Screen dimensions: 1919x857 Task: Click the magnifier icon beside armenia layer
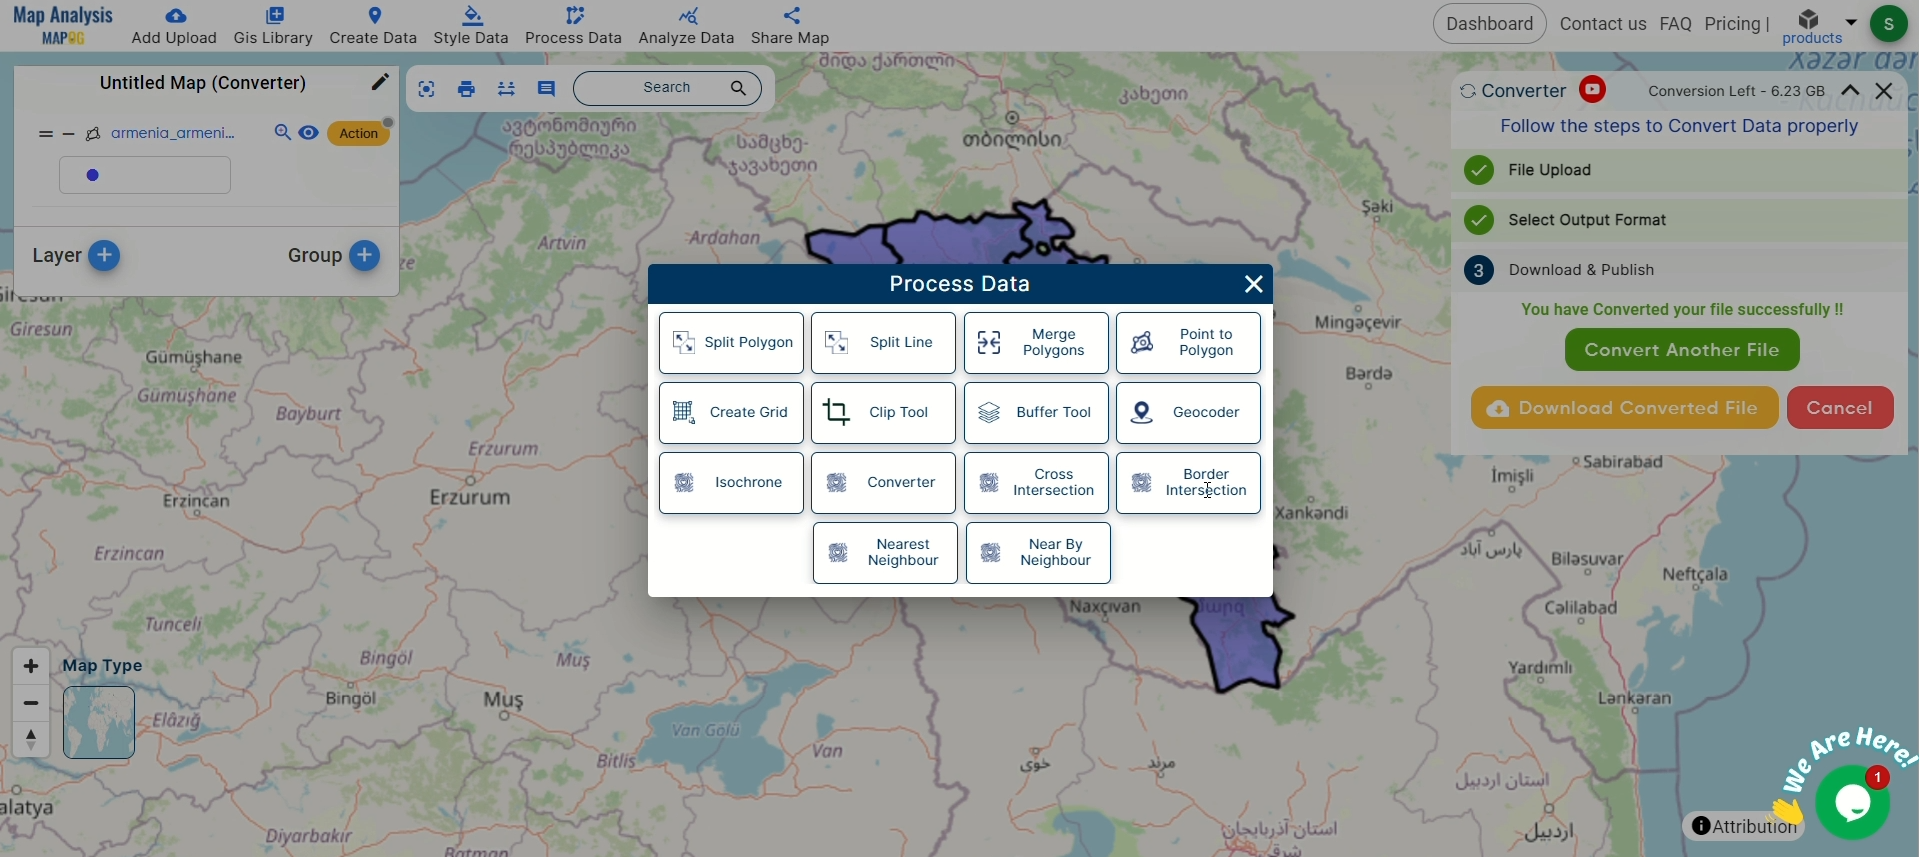pyautogui.click(x=283, y=133)
